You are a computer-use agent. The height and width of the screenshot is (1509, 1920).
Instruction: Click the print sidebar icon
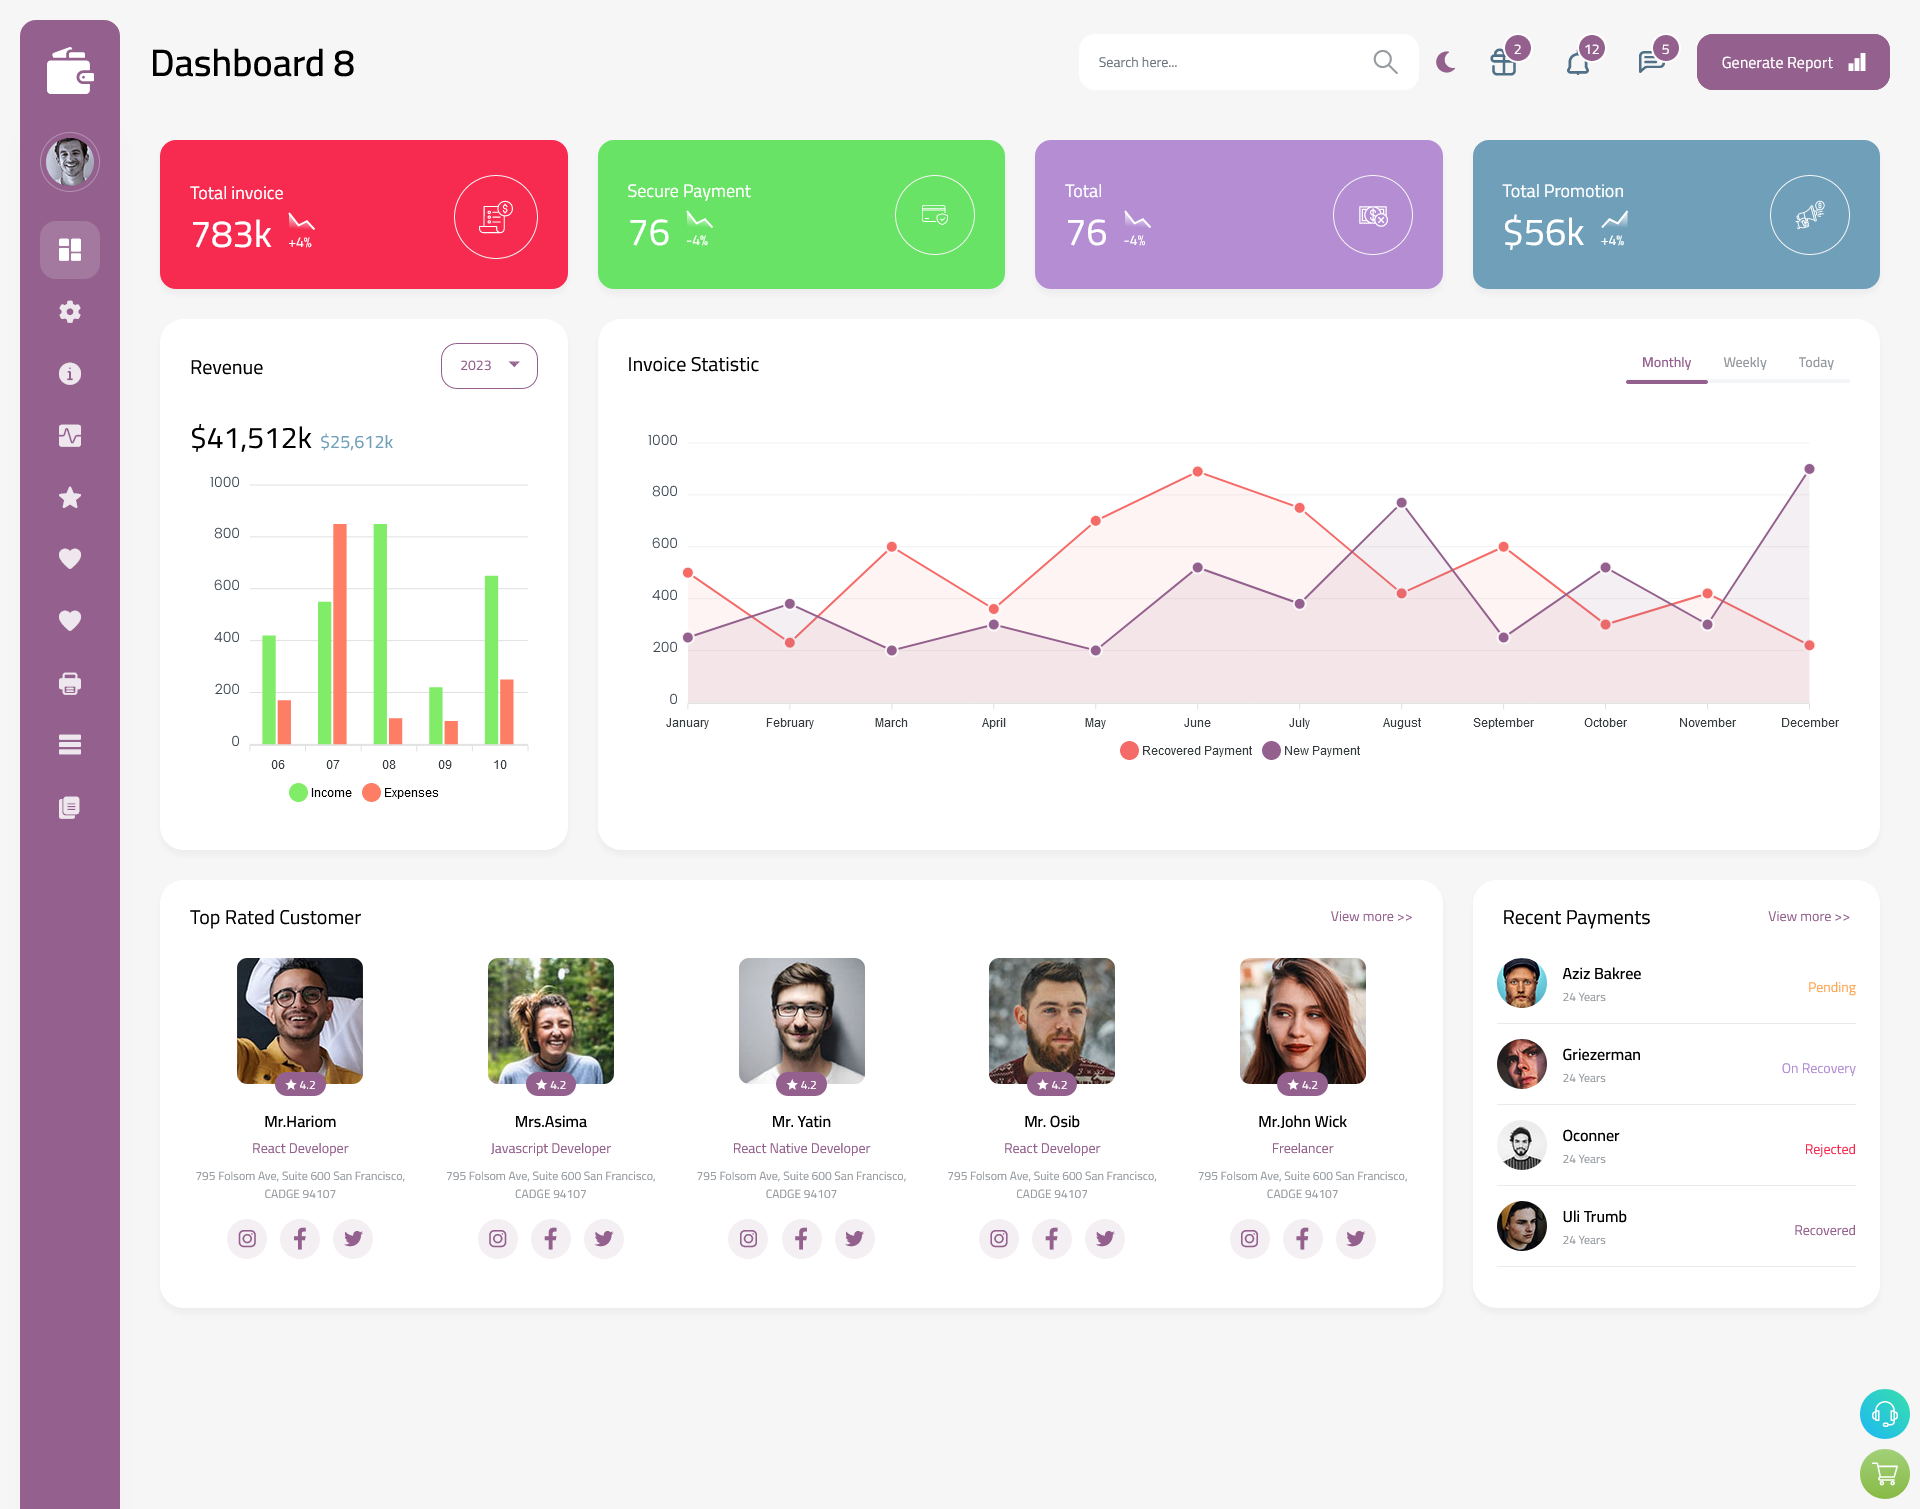[x=69, y=681]
